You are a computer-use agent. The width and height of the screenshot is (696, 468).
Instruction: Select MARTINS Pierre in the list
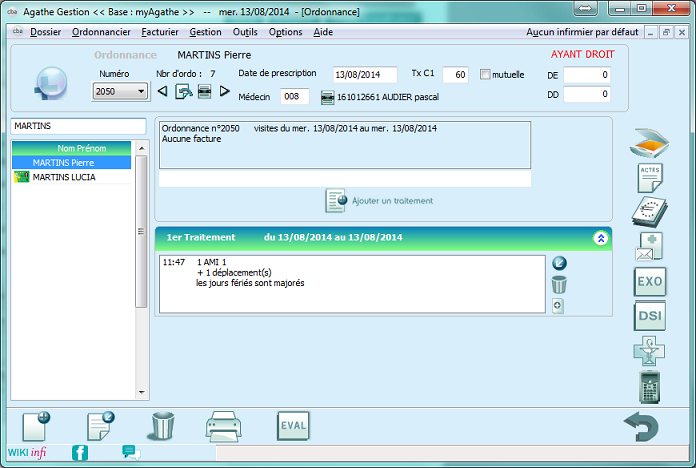pyautogui.click(x=71, y=163)
